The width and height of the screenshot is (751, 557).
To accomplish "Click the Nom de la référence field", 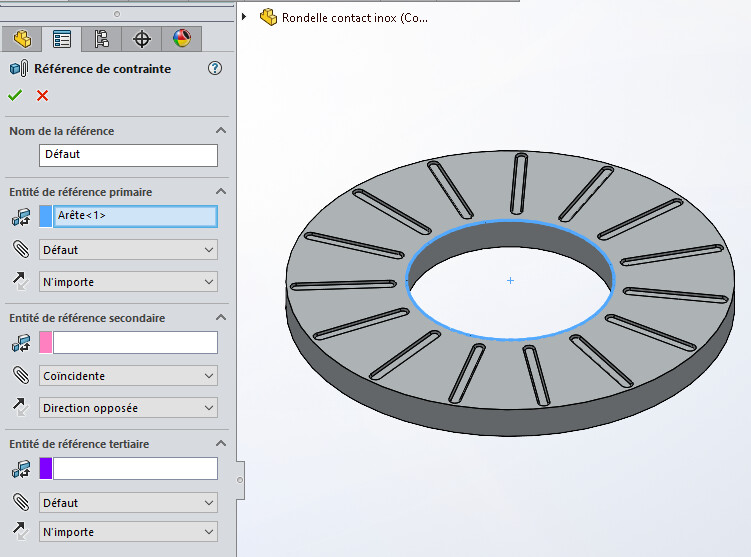I will coord(128,155).
